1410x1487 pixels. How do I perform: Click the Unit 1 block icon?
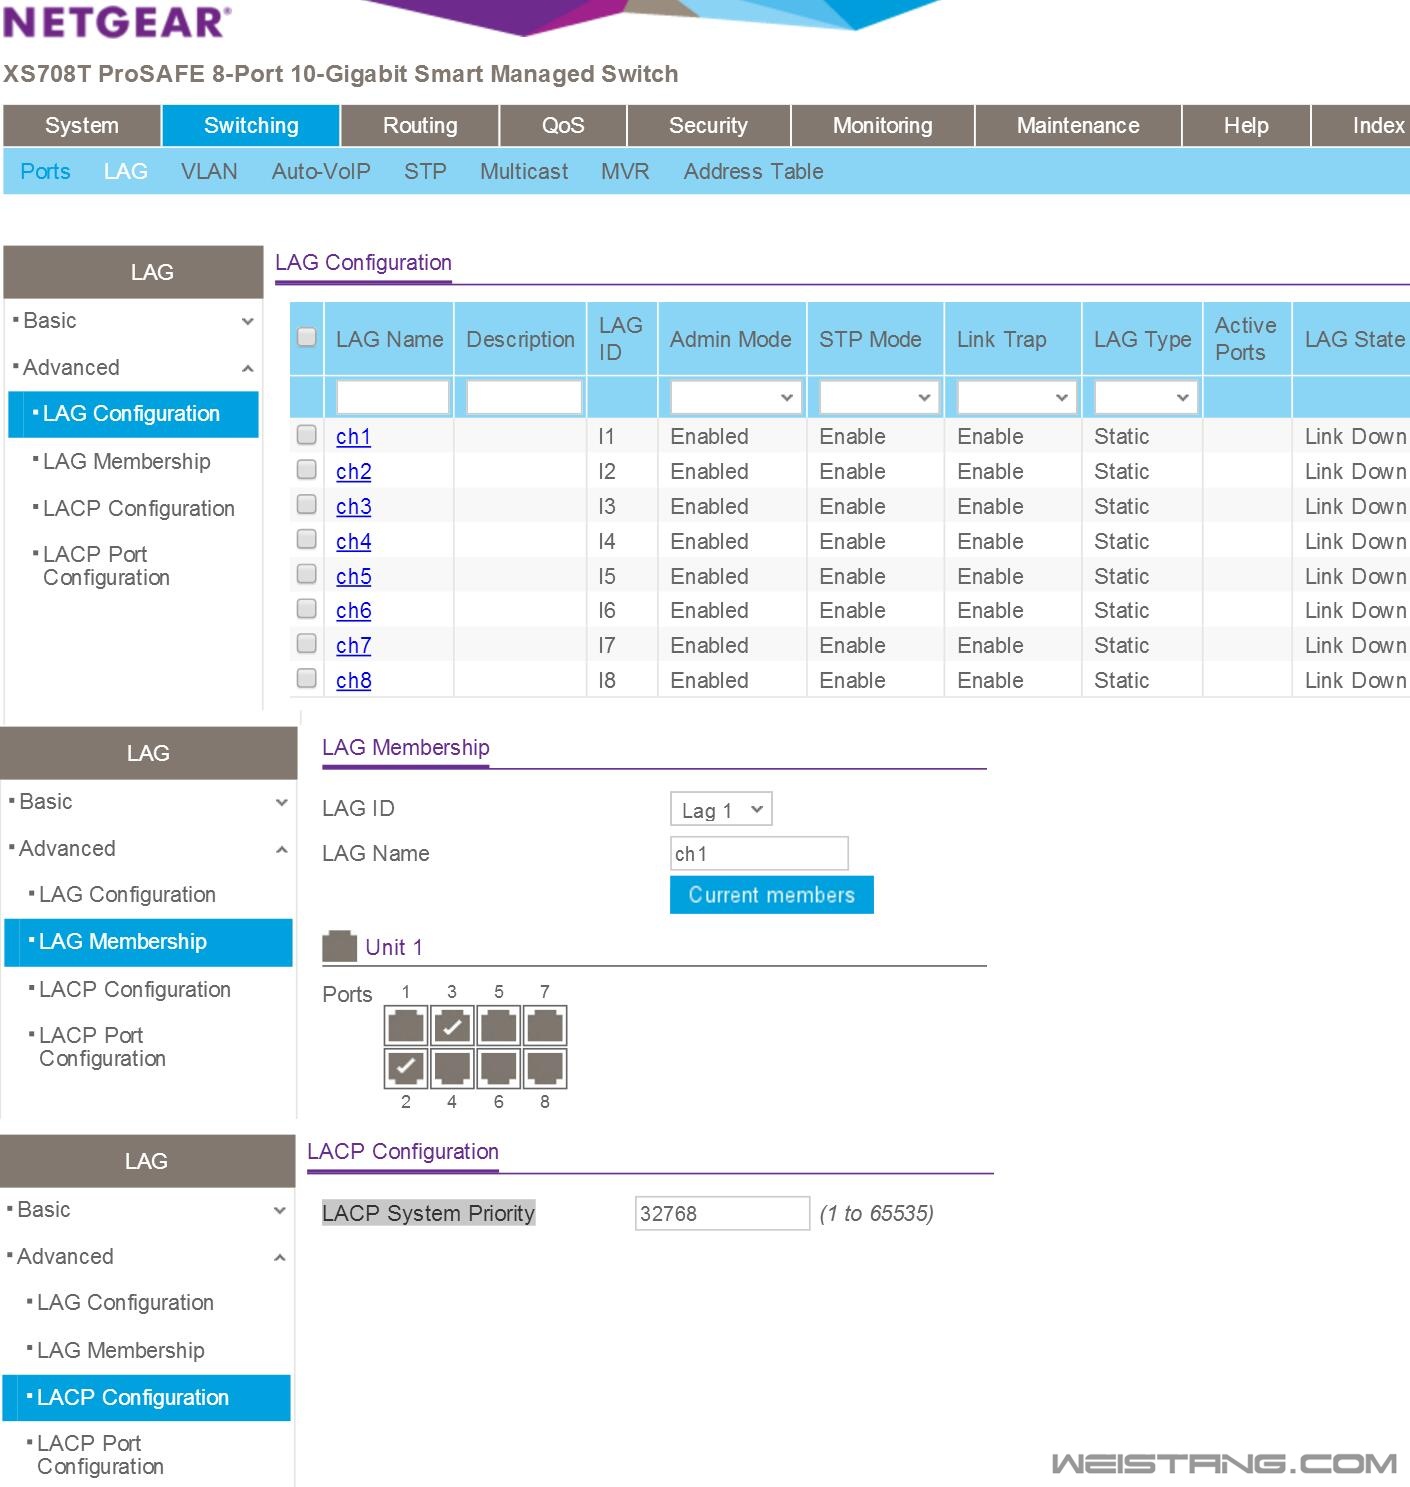point(339,946)
